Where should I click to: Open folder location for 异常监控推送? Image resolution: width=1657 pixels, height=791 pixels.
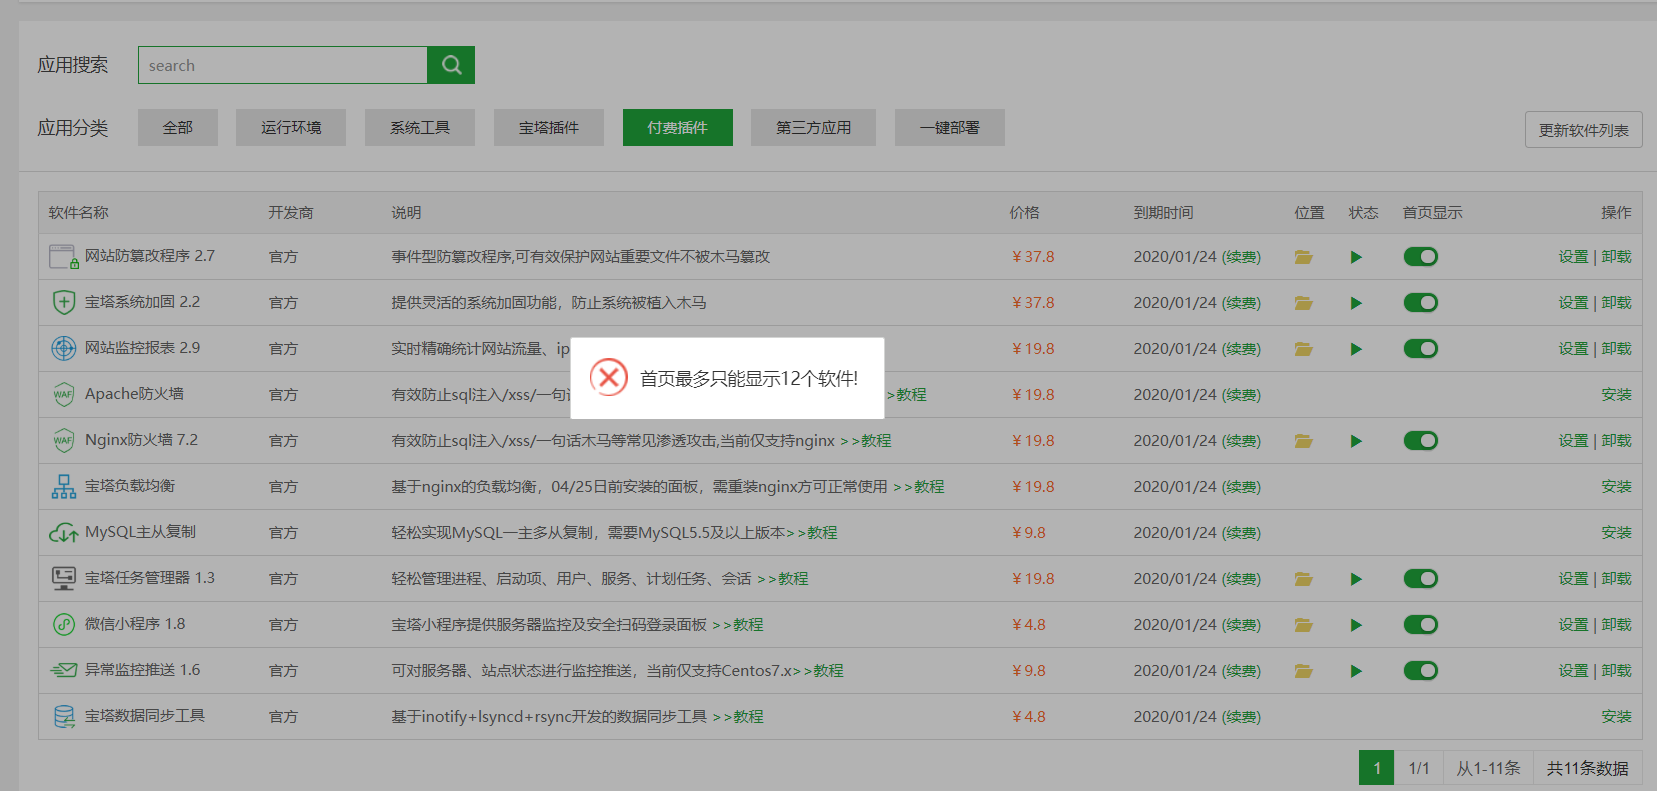pyautogui.click(x=1303, y=671)
